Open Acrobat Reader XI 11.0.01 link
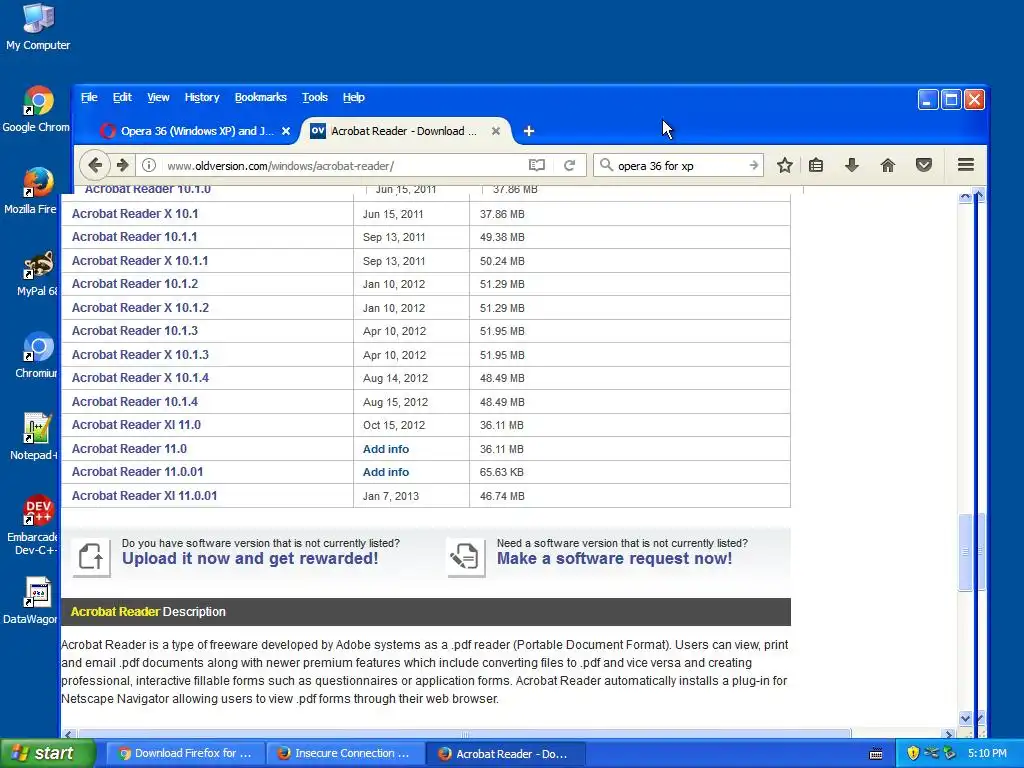 pyautogui.click(x=144, y=496)
